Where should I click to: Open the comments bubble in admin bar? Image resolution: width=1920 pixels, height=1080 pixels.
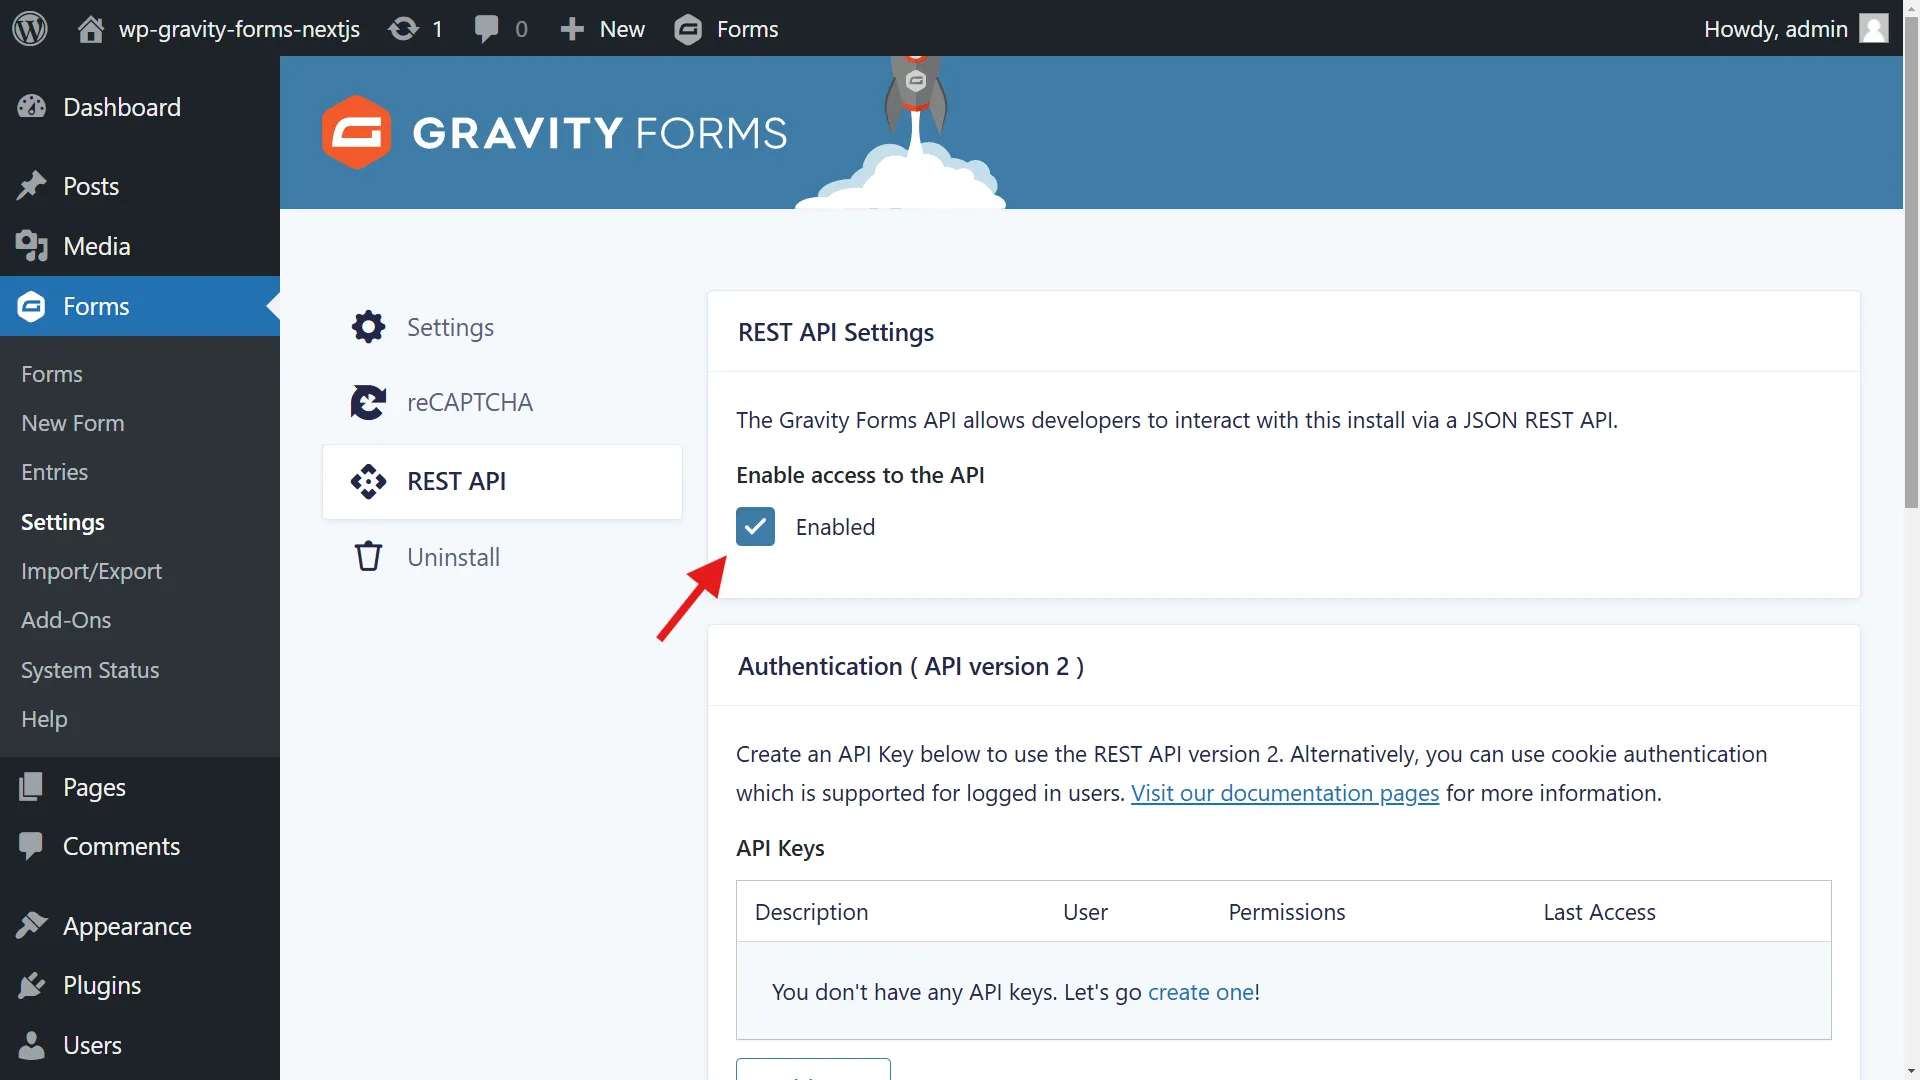point(487,29)
